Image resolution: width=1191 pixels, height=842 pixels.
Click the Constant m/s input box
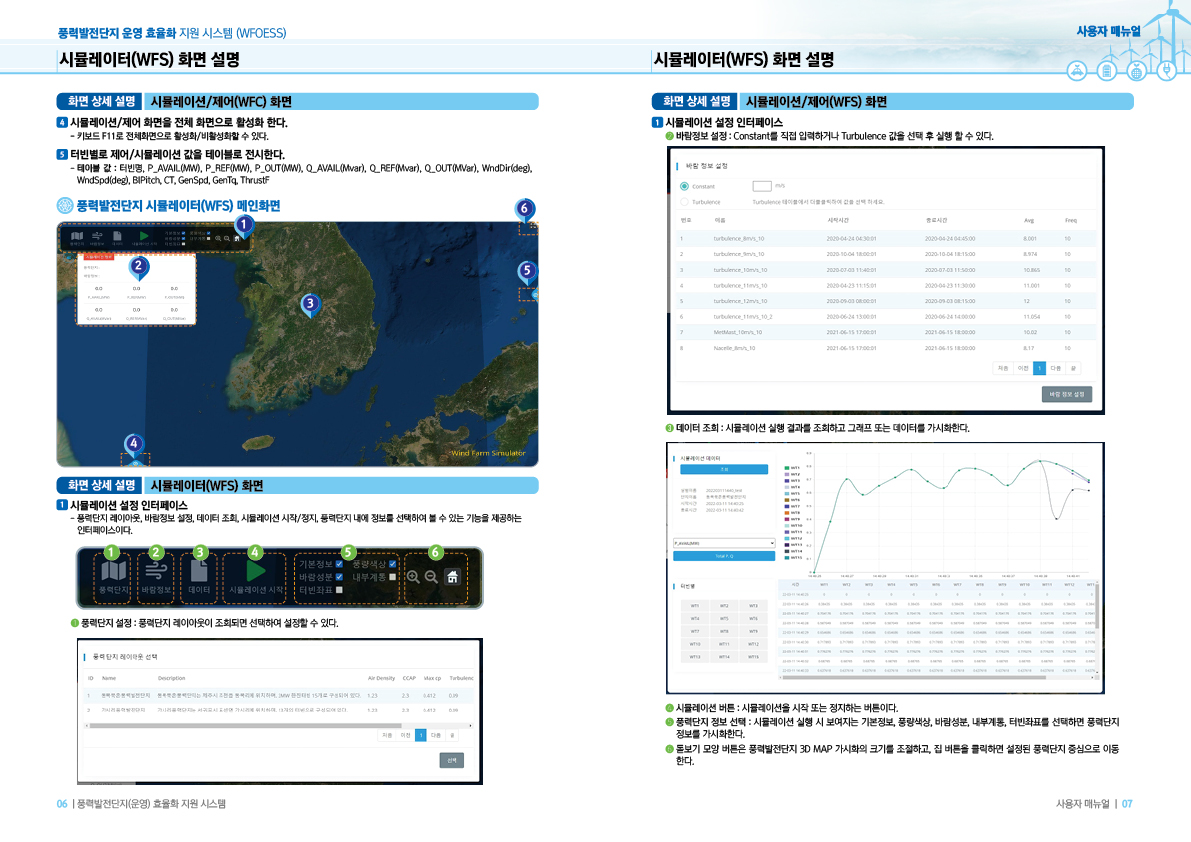[762, 186]
